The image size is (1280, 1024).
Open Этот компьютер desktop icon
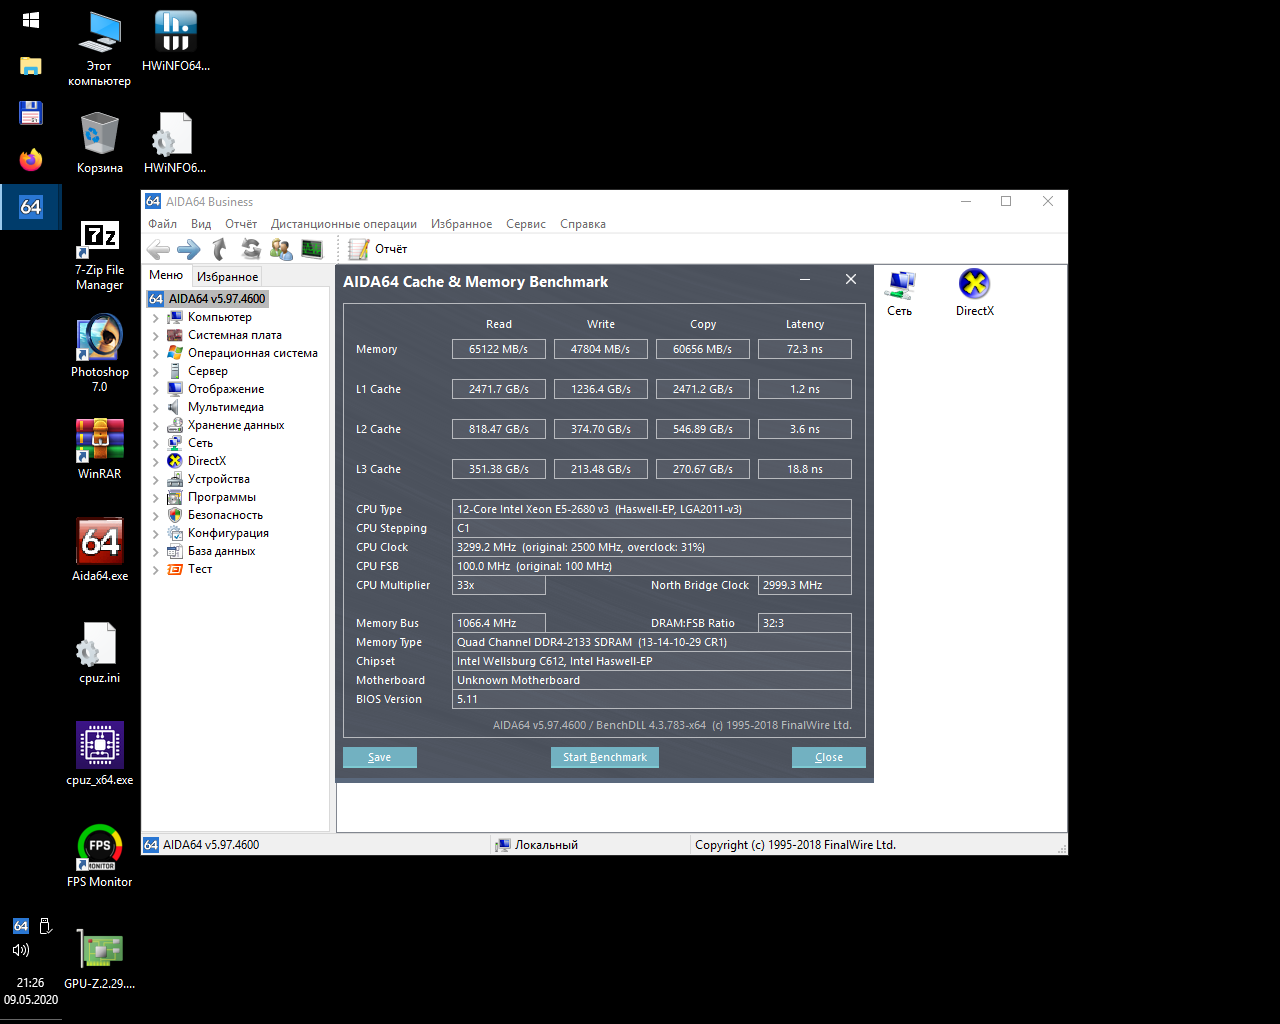100,48
